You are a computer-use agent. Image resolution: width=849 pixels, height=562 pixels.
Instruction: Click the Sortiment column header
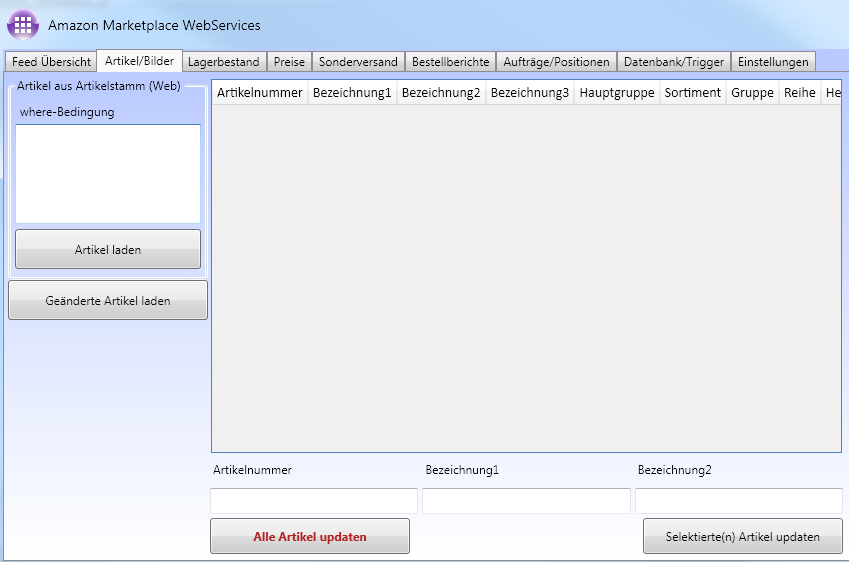click(x=693, y=93)
